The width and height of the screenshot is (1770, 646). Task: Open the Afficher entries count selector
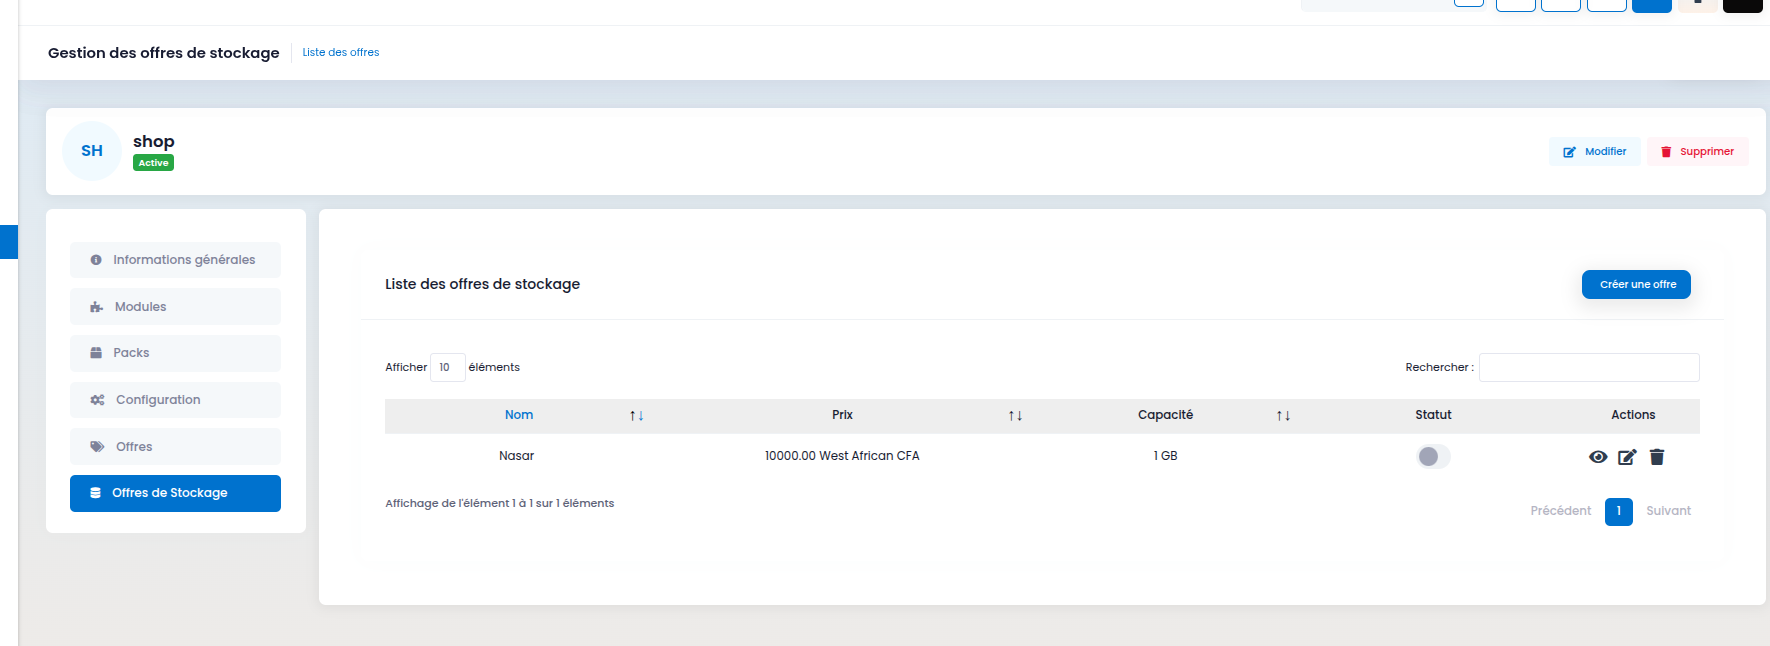click(447, 367)
